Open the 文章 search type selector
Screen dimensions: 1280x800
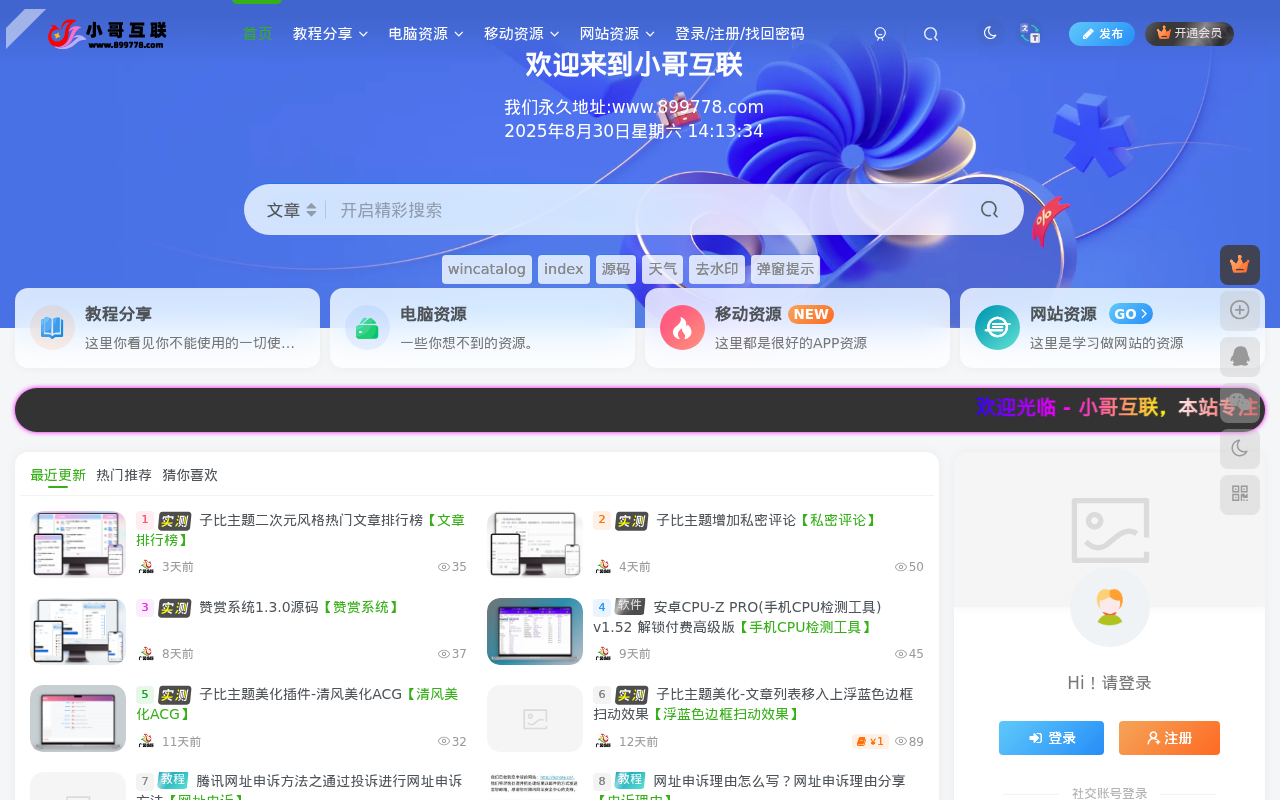click(291, 210)
